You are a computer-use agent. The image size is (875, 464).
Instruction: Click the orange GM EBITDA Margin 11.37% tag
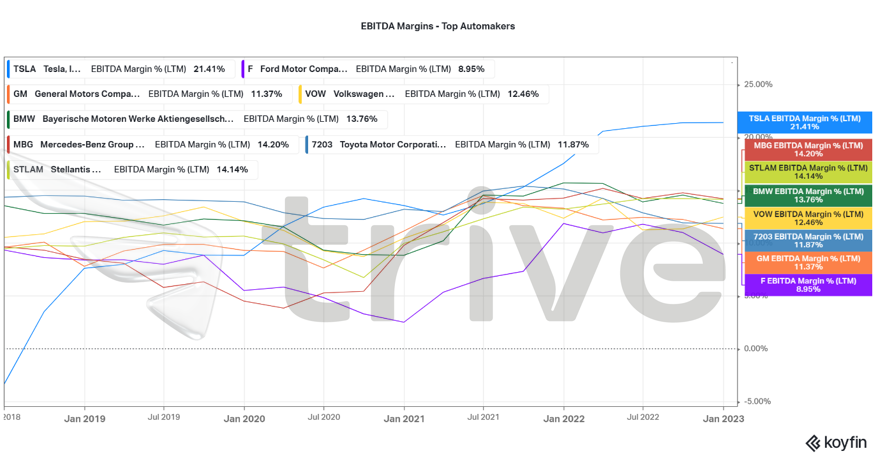[807, 262]
